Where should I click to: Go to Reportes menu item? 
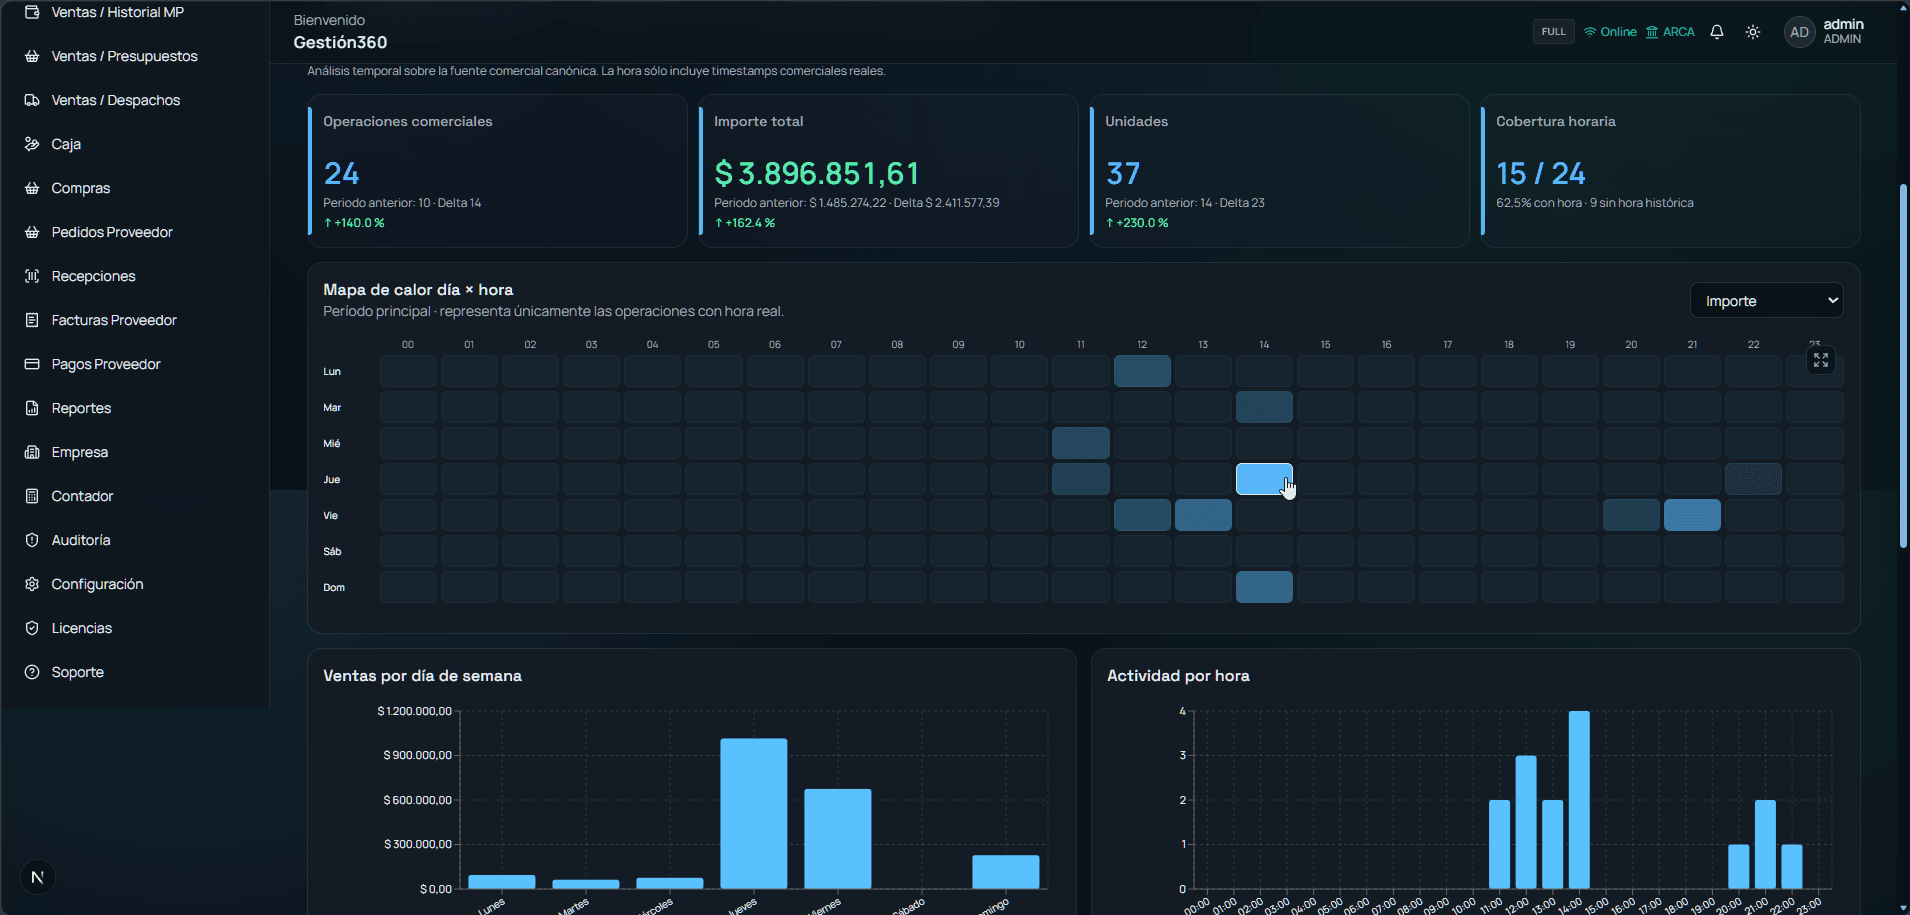tap(81, 408)
